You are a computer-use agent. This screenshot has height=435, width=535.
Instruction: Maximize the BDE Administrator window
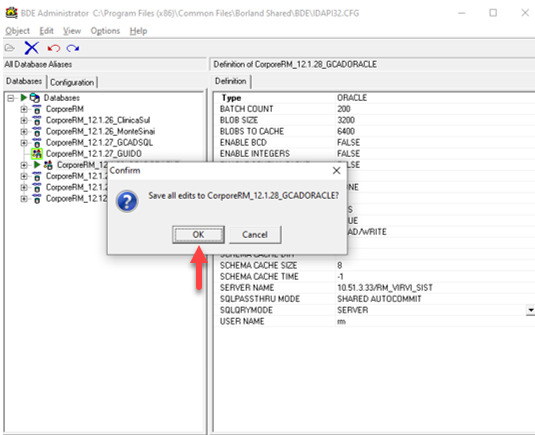coord(493,13)
